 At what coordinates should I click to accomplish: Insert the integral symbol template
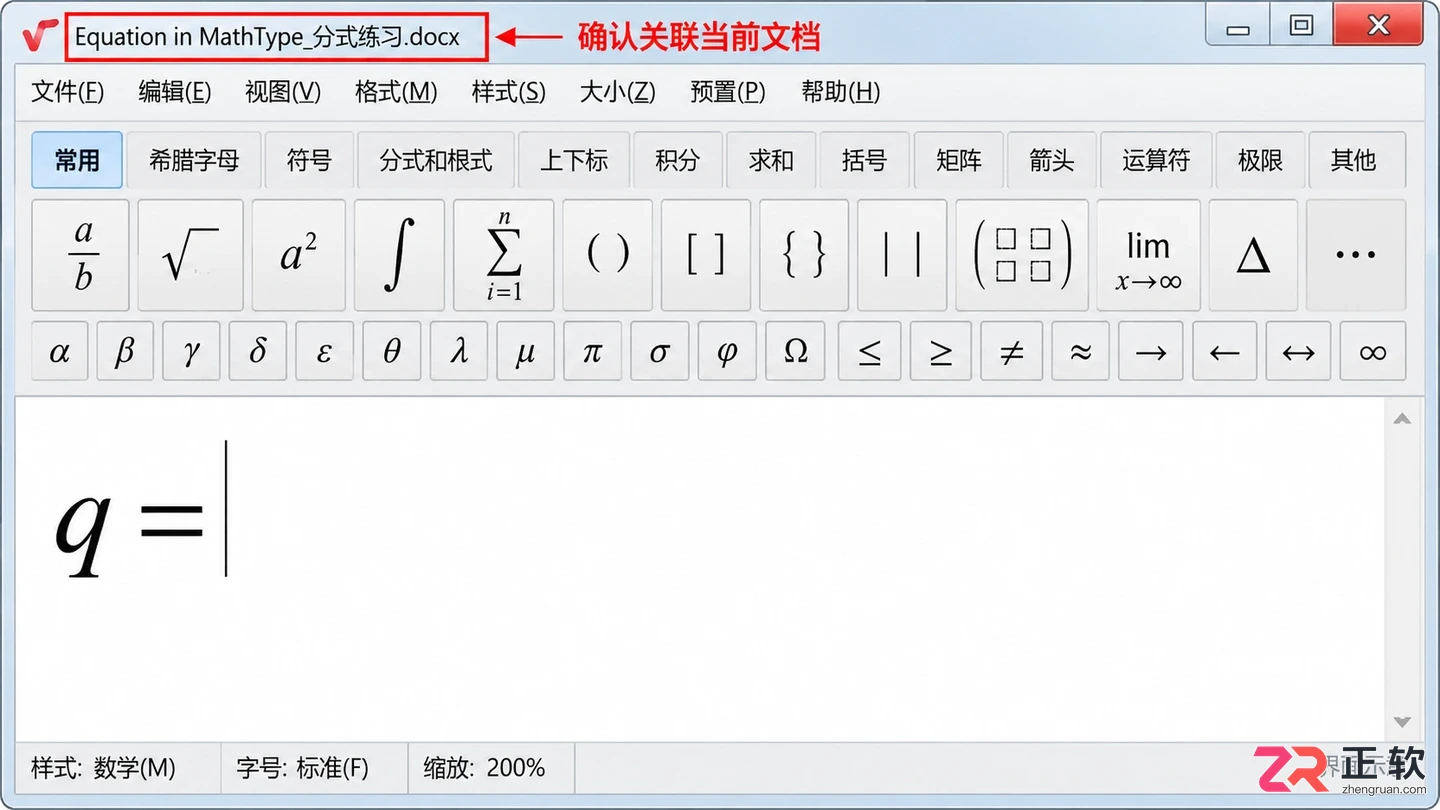point(399,255)
